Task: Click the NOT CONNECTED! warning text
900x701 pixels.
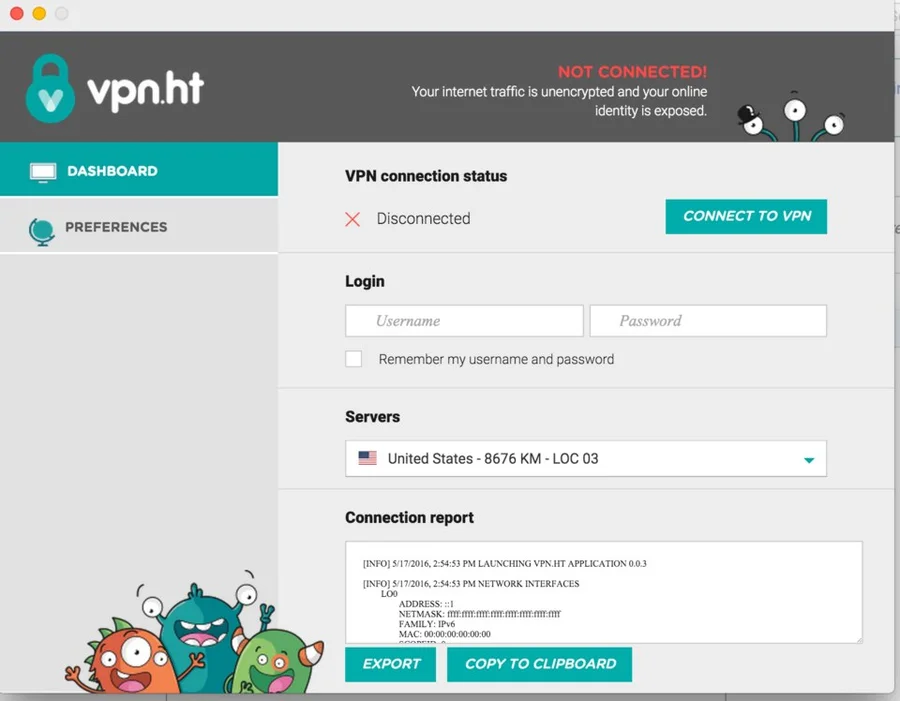Action: click(633, 72)
